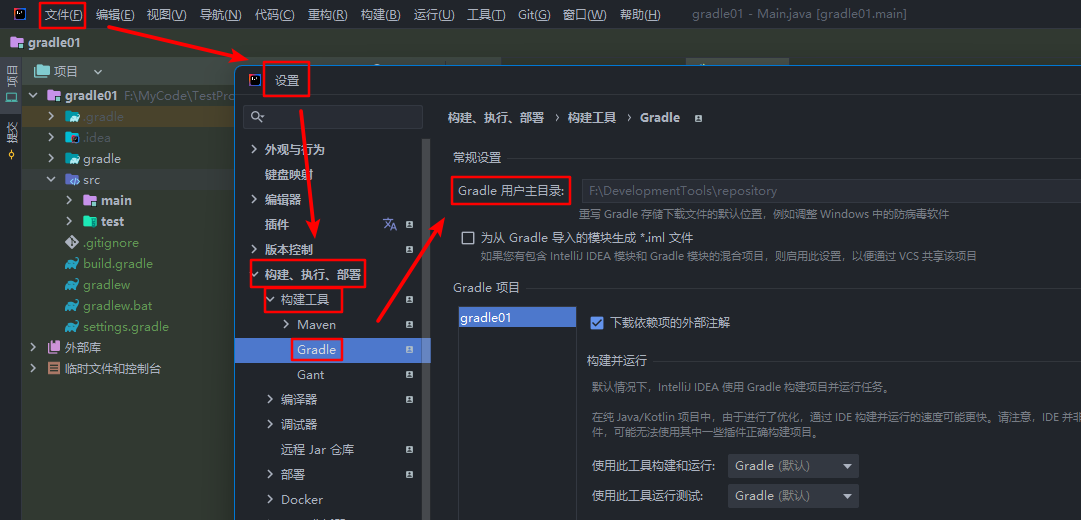
Task: Open the 视图(V) menu
Action: [166, 14]
